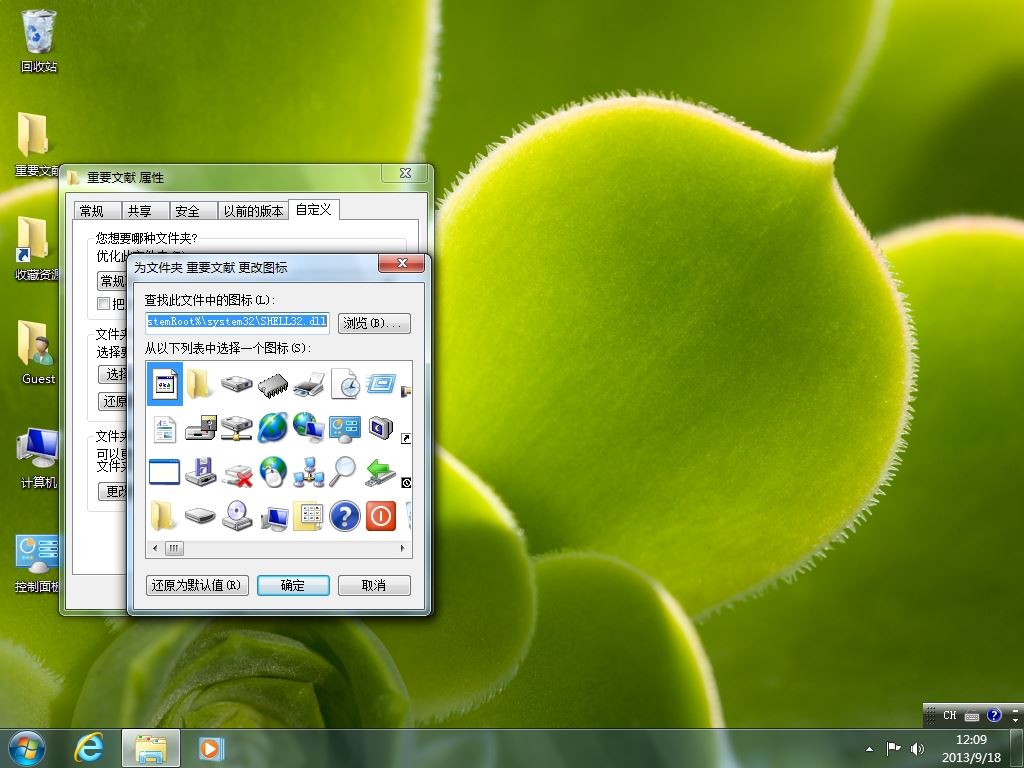1024x768 pixels.
Task: Choose the magnifying glass search icon
Action: click(x=344, y=472)
